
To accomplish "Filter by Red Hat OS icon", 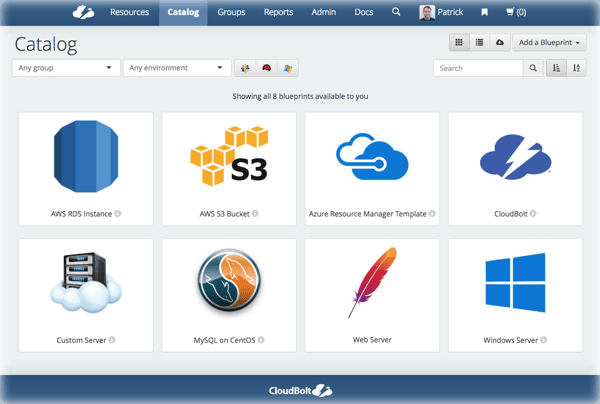I will tap(266, 68).
